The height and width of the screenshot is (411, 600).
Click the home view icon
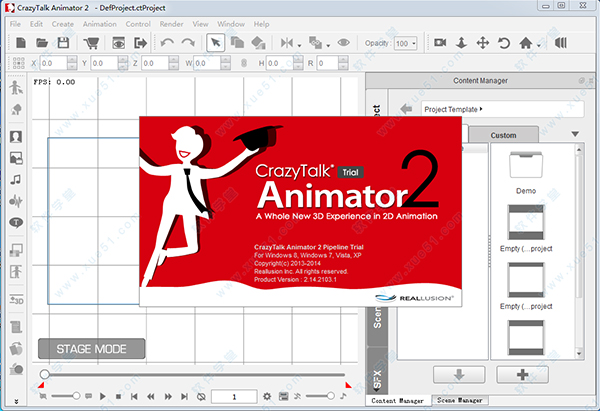pos(526,43)
